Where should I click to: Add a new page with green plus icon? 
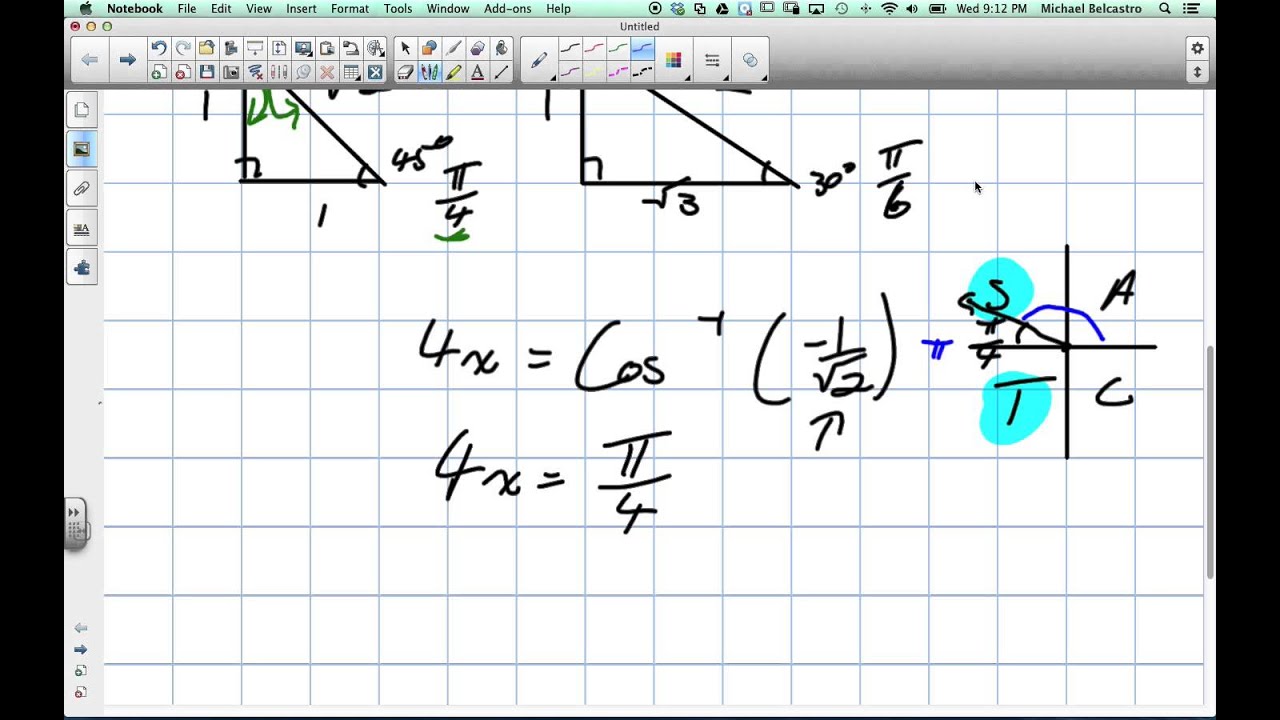[x=158, y=72]
